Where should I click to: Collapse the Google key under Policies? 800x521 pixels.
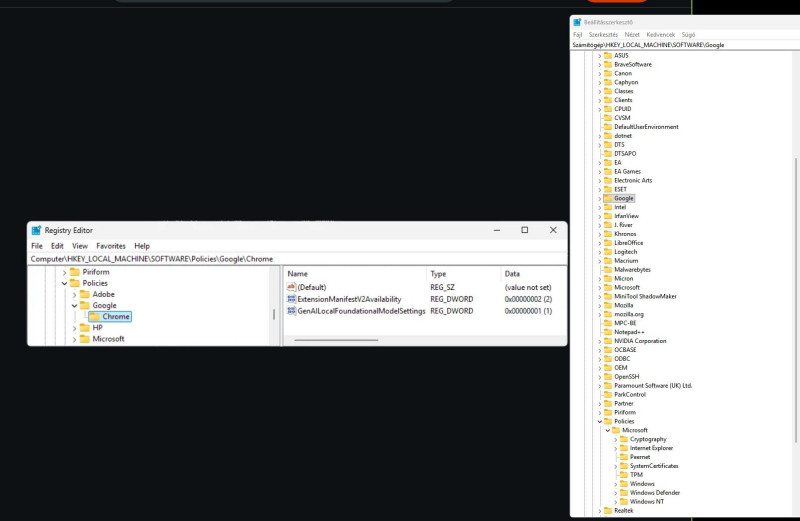tap(74, 306)
